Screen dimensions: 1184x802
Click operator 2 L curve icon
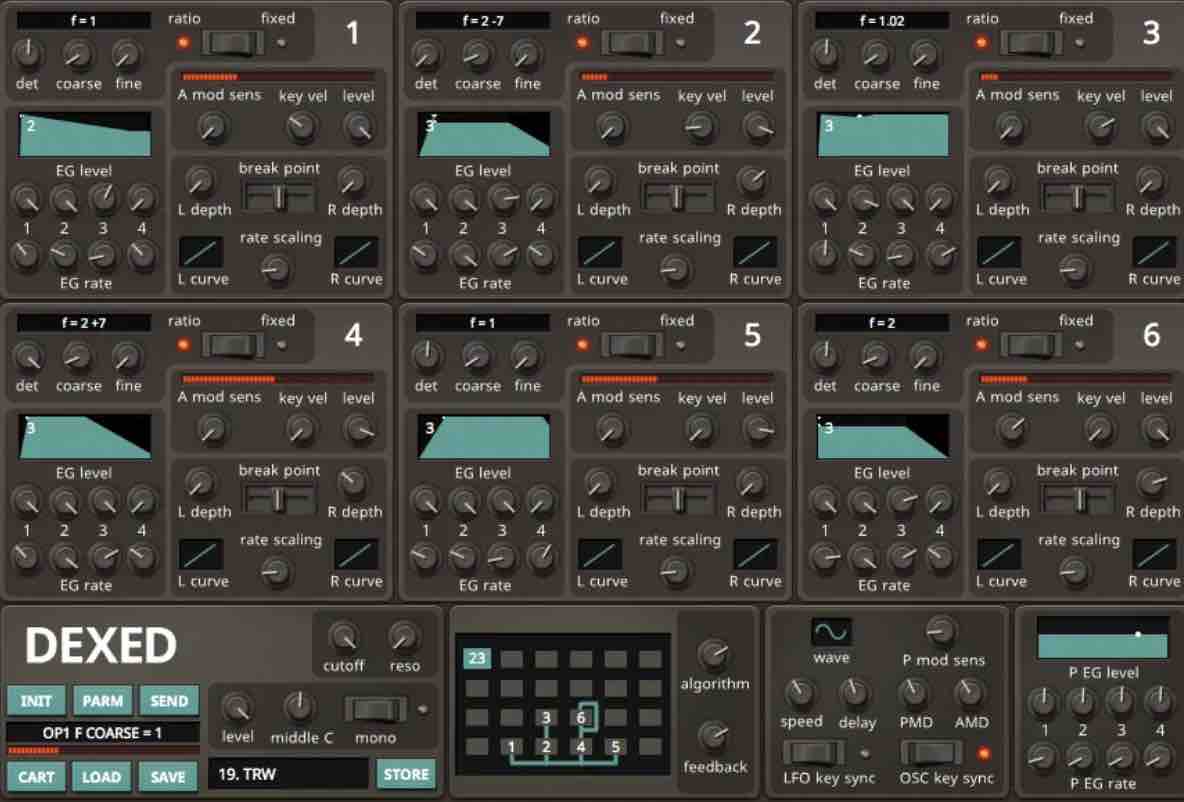pos(600,252)
